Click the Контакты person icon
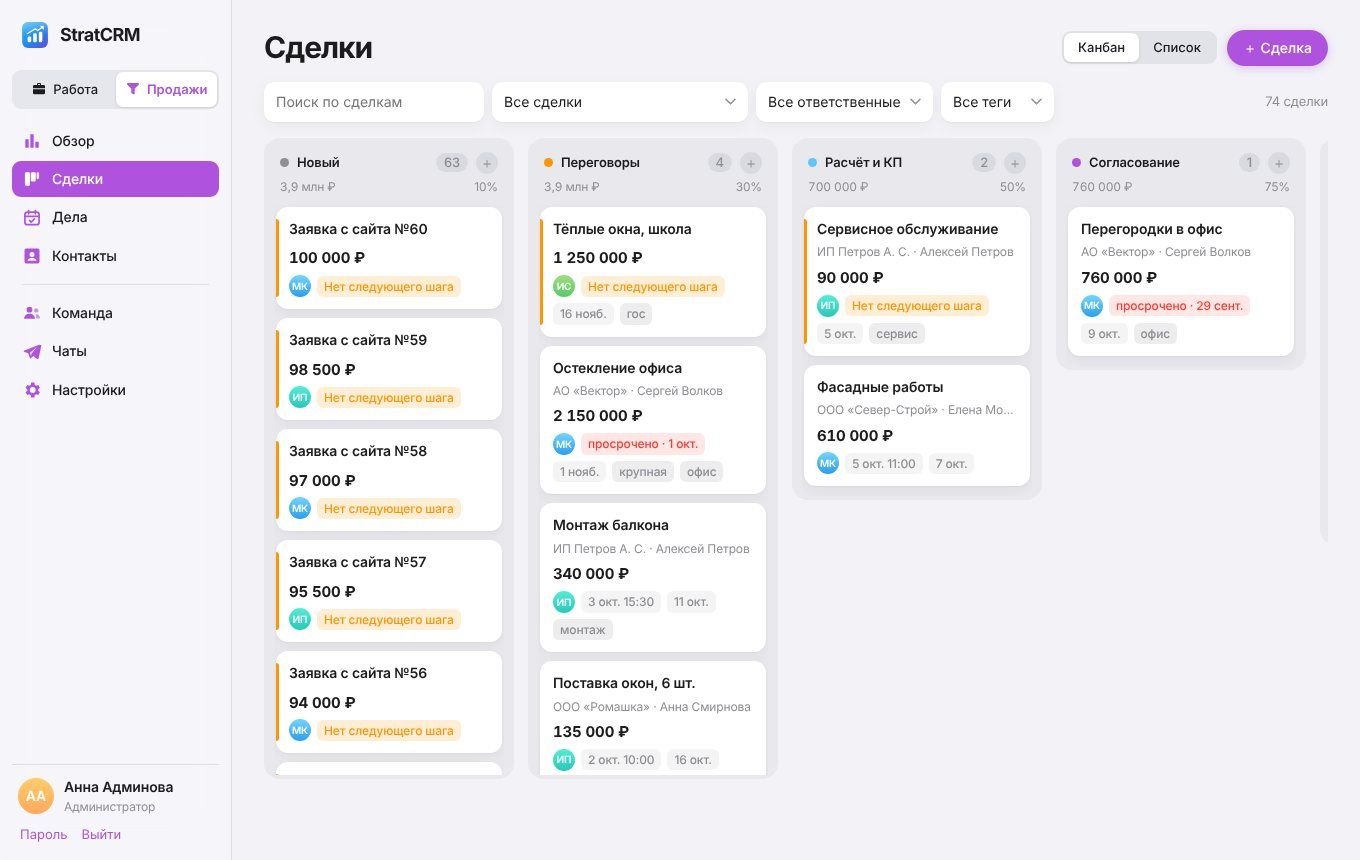Image resolution: width=1360 pixels, height=860 pixels. pyautogui.click(x=32, y=256)
